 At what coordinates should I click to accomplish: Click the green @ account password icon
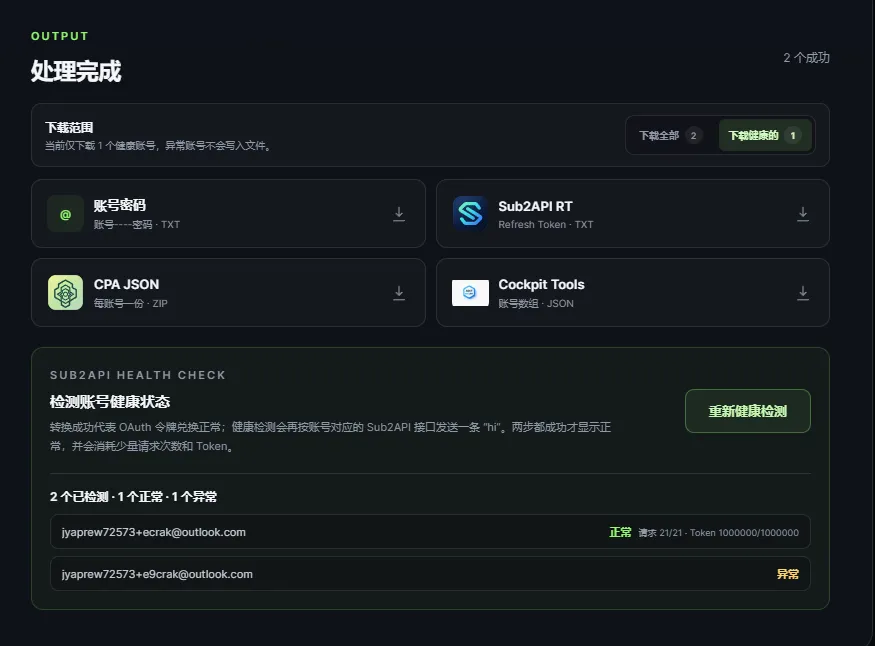65,214
